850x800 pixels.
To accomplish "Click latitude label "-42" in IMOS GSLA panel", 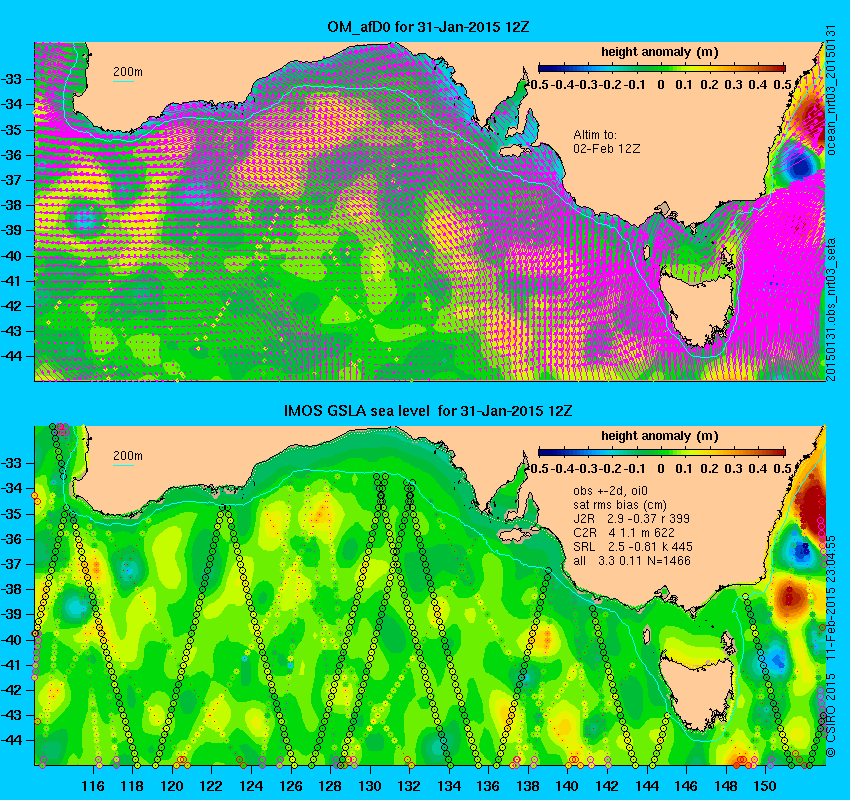I will pyautogui.click(x=11, y=690).
